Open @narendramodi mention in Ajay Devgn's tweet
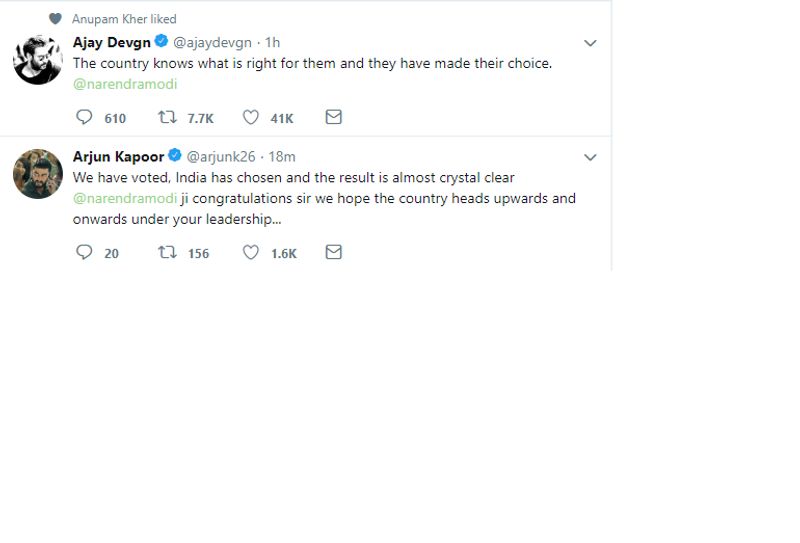The width and height of the screenshot is (800, 543). [125, 84]
